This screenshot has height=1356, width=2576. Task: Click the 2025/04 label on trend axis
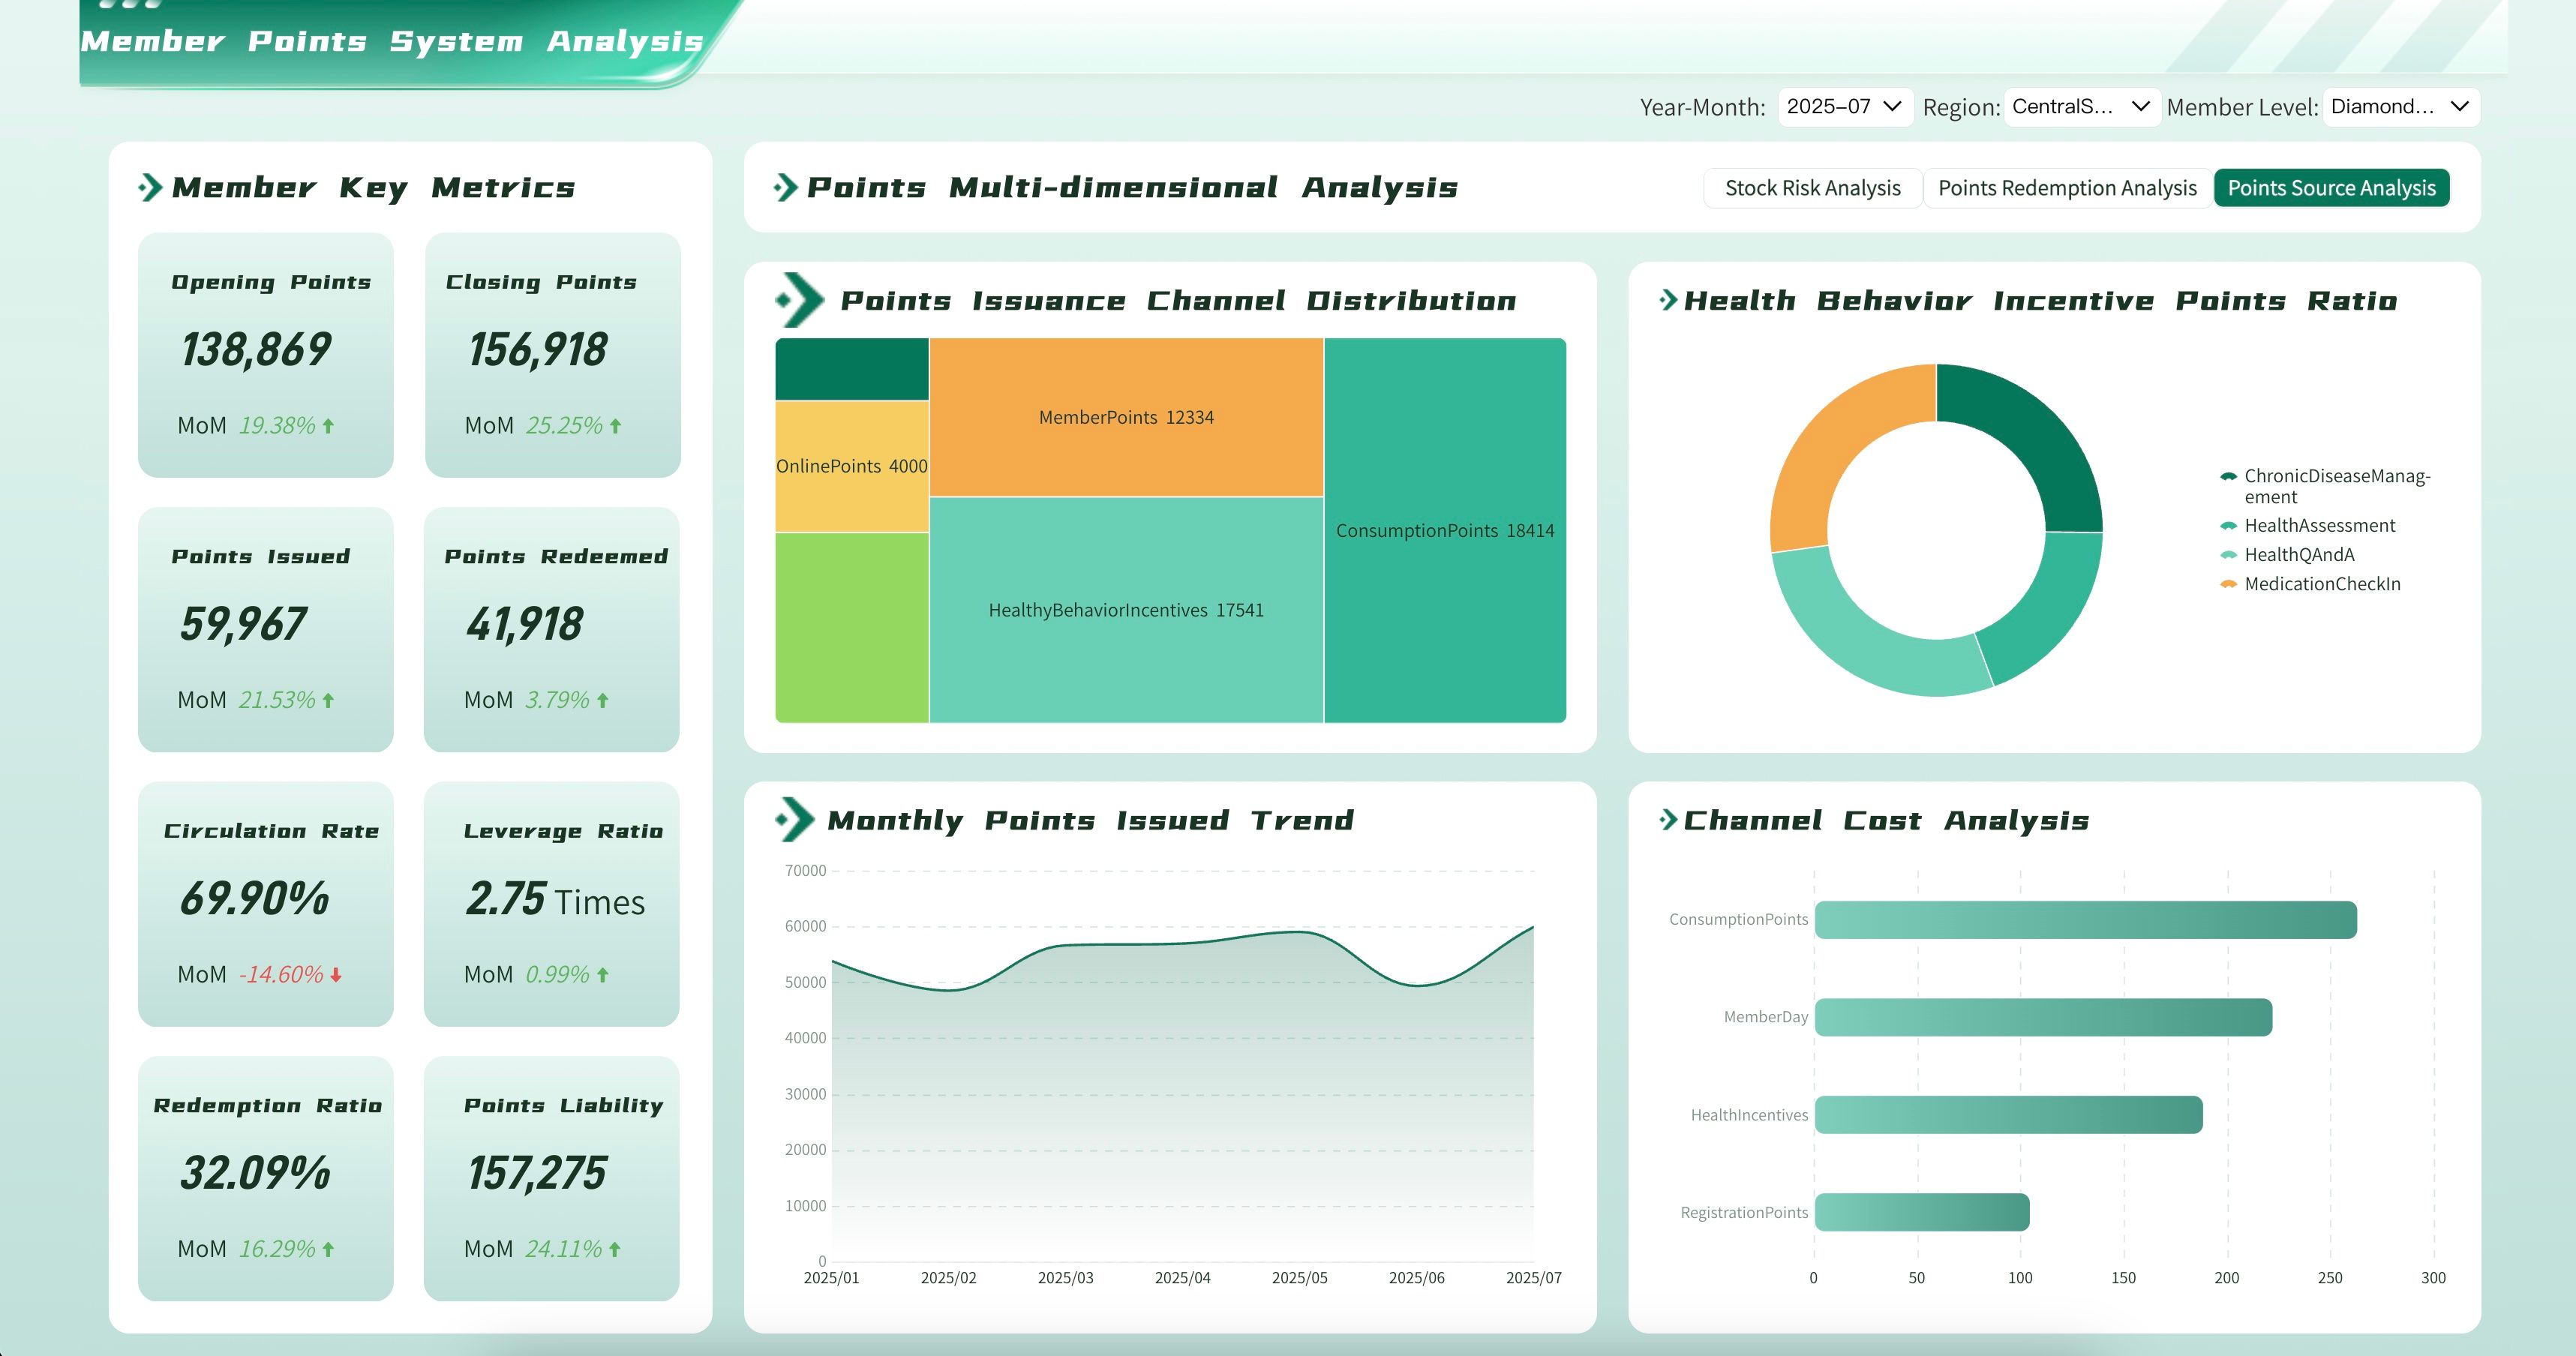pos(1182,1278)
